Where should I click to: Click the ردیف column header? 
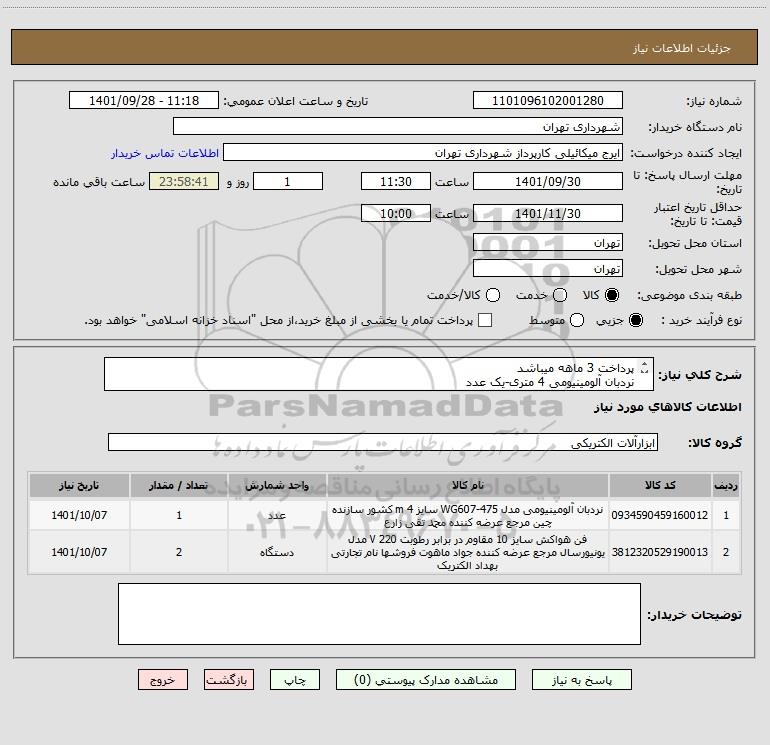(726, 485)
